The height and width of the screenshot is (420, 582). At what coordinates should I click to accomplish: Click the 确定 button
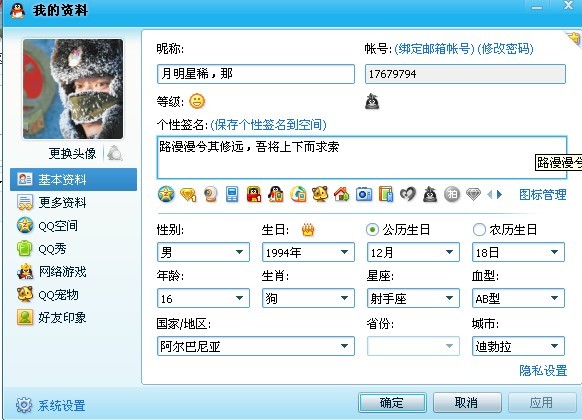tap(392, 403)
